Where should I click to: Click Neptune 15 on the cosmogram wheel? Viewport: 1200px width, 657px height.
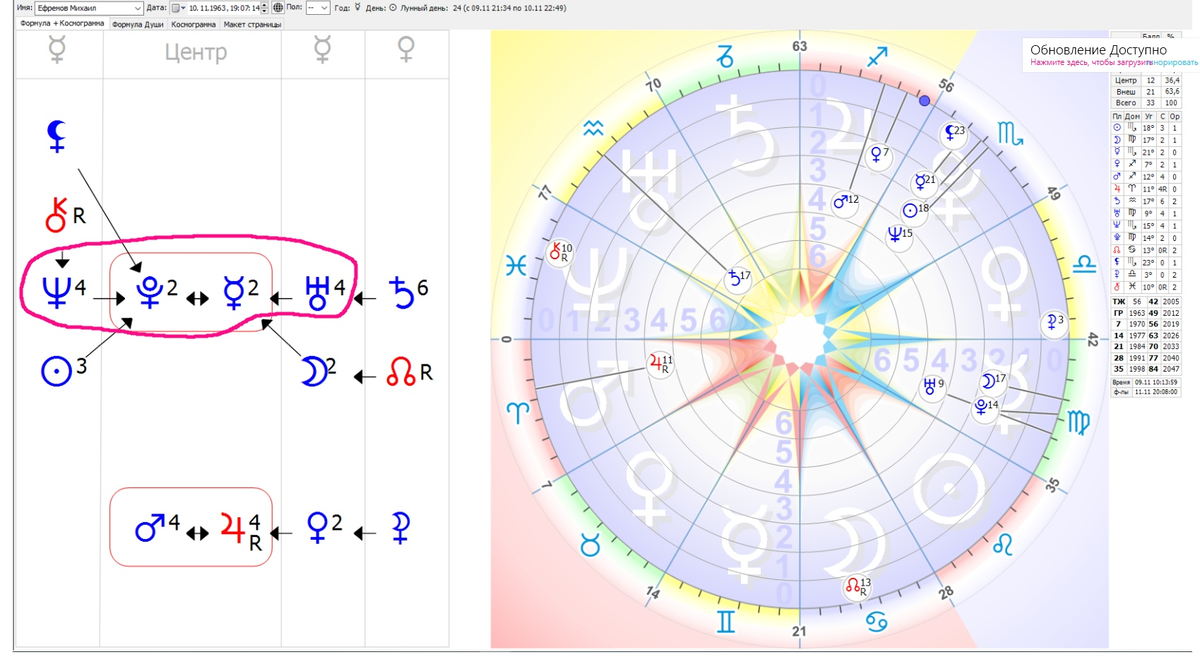coord(901,234)
